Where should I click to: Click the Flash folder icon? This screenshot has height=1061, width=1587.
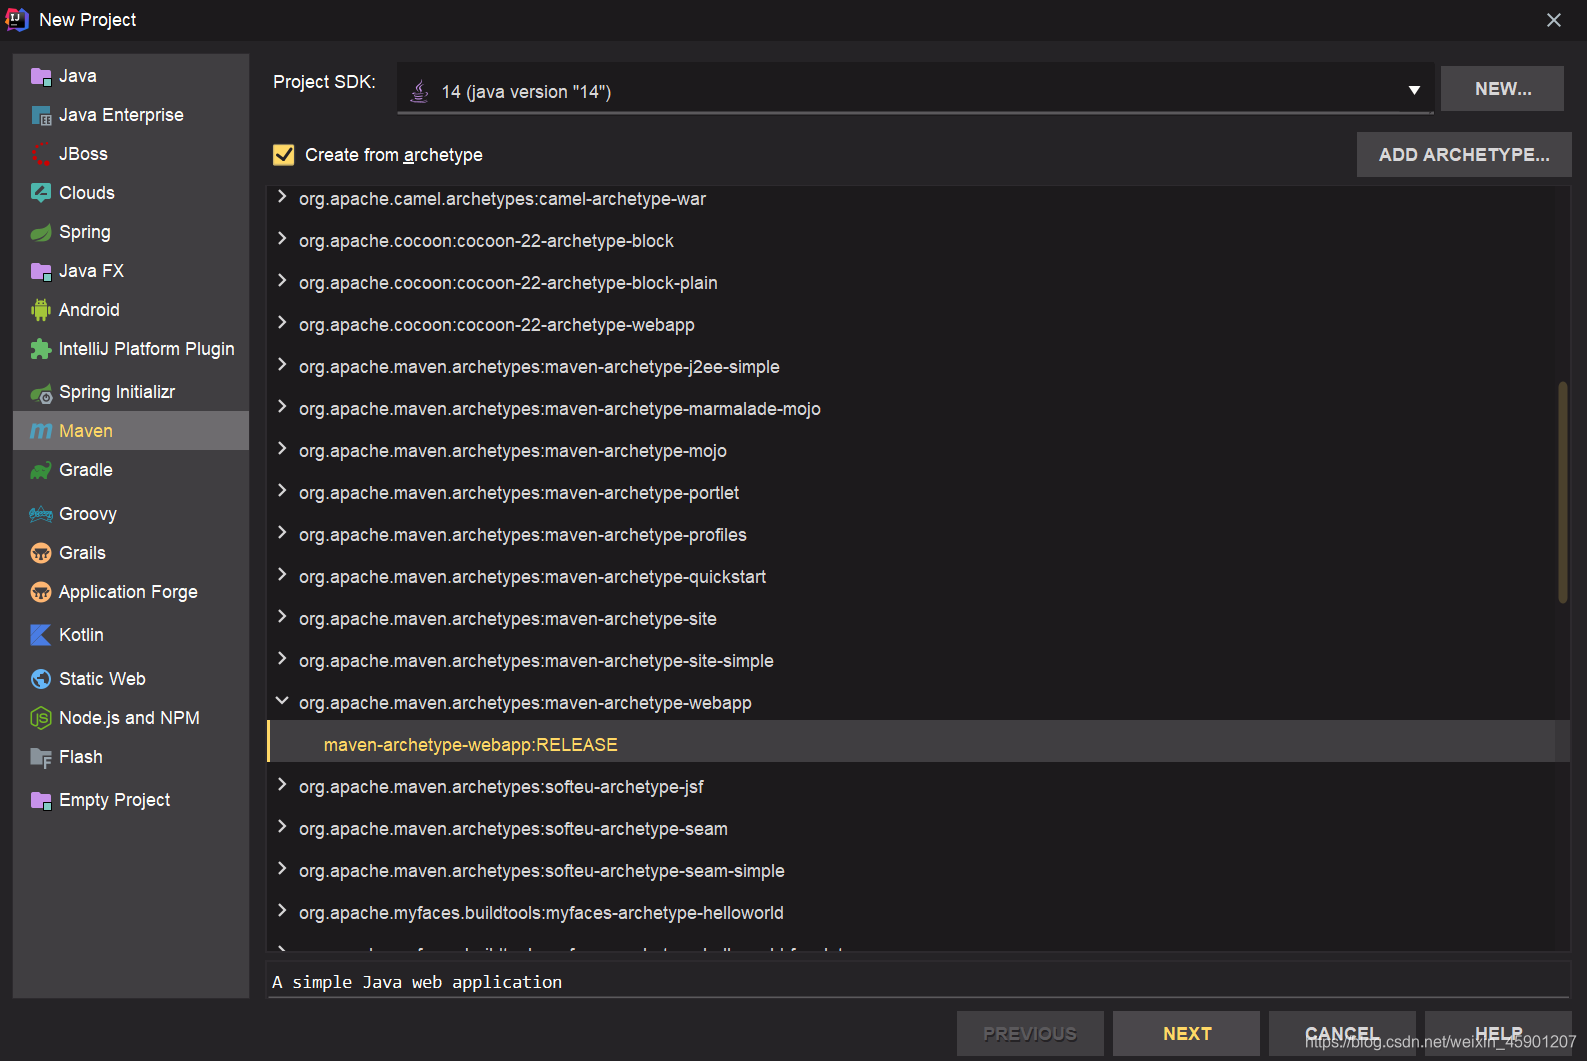tap(41, 757)
